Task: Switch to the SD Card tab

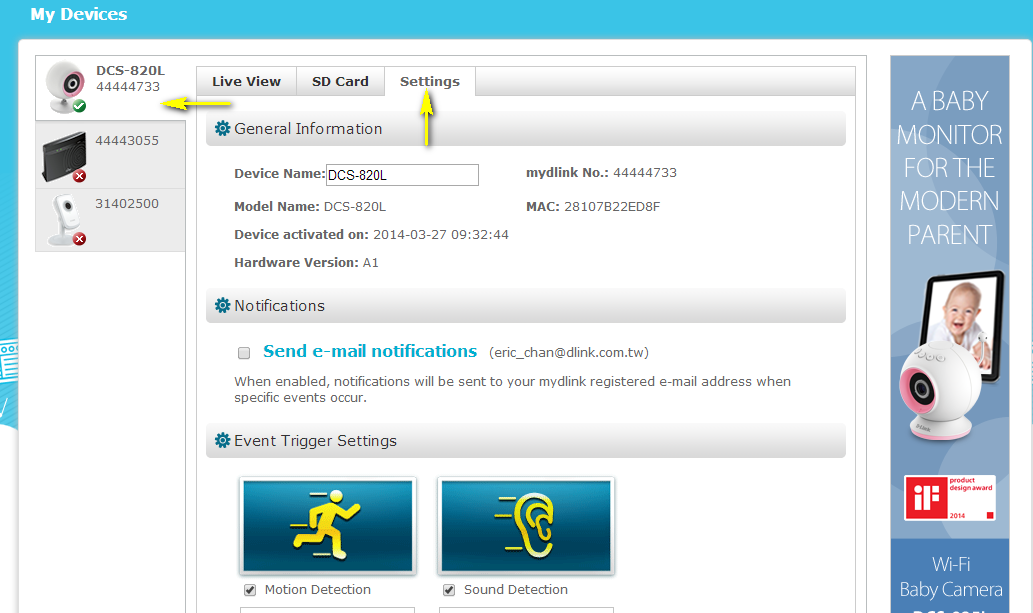Action: click(x=340, y=81)
